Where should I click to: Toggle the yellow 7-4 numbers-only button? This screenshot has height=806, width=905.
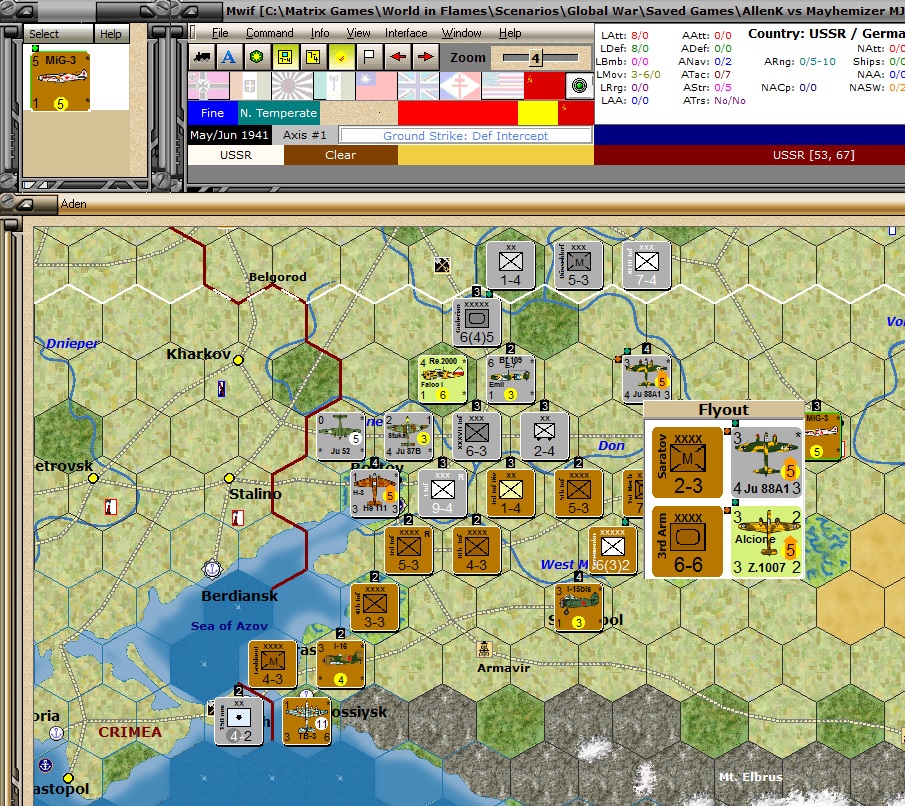tap(313, 57)
